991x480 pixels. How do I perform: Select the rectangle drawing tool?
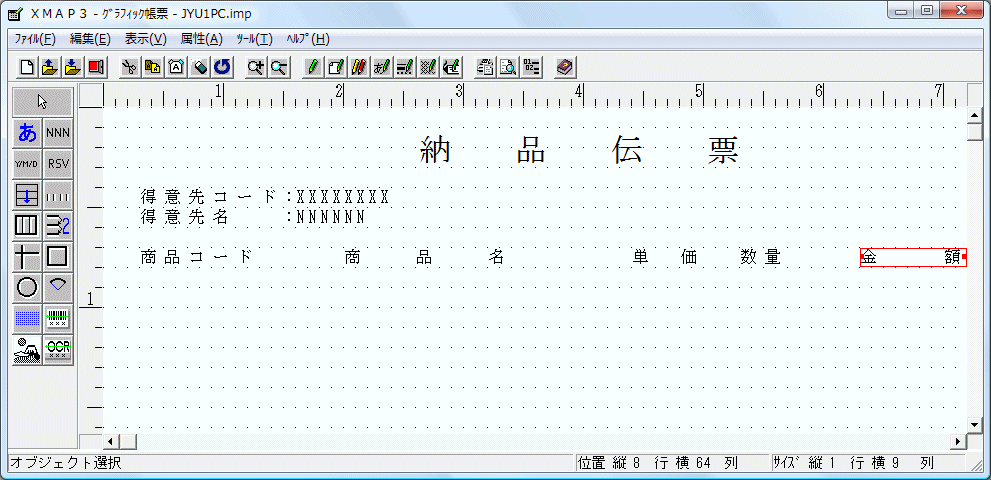(58, 257)
